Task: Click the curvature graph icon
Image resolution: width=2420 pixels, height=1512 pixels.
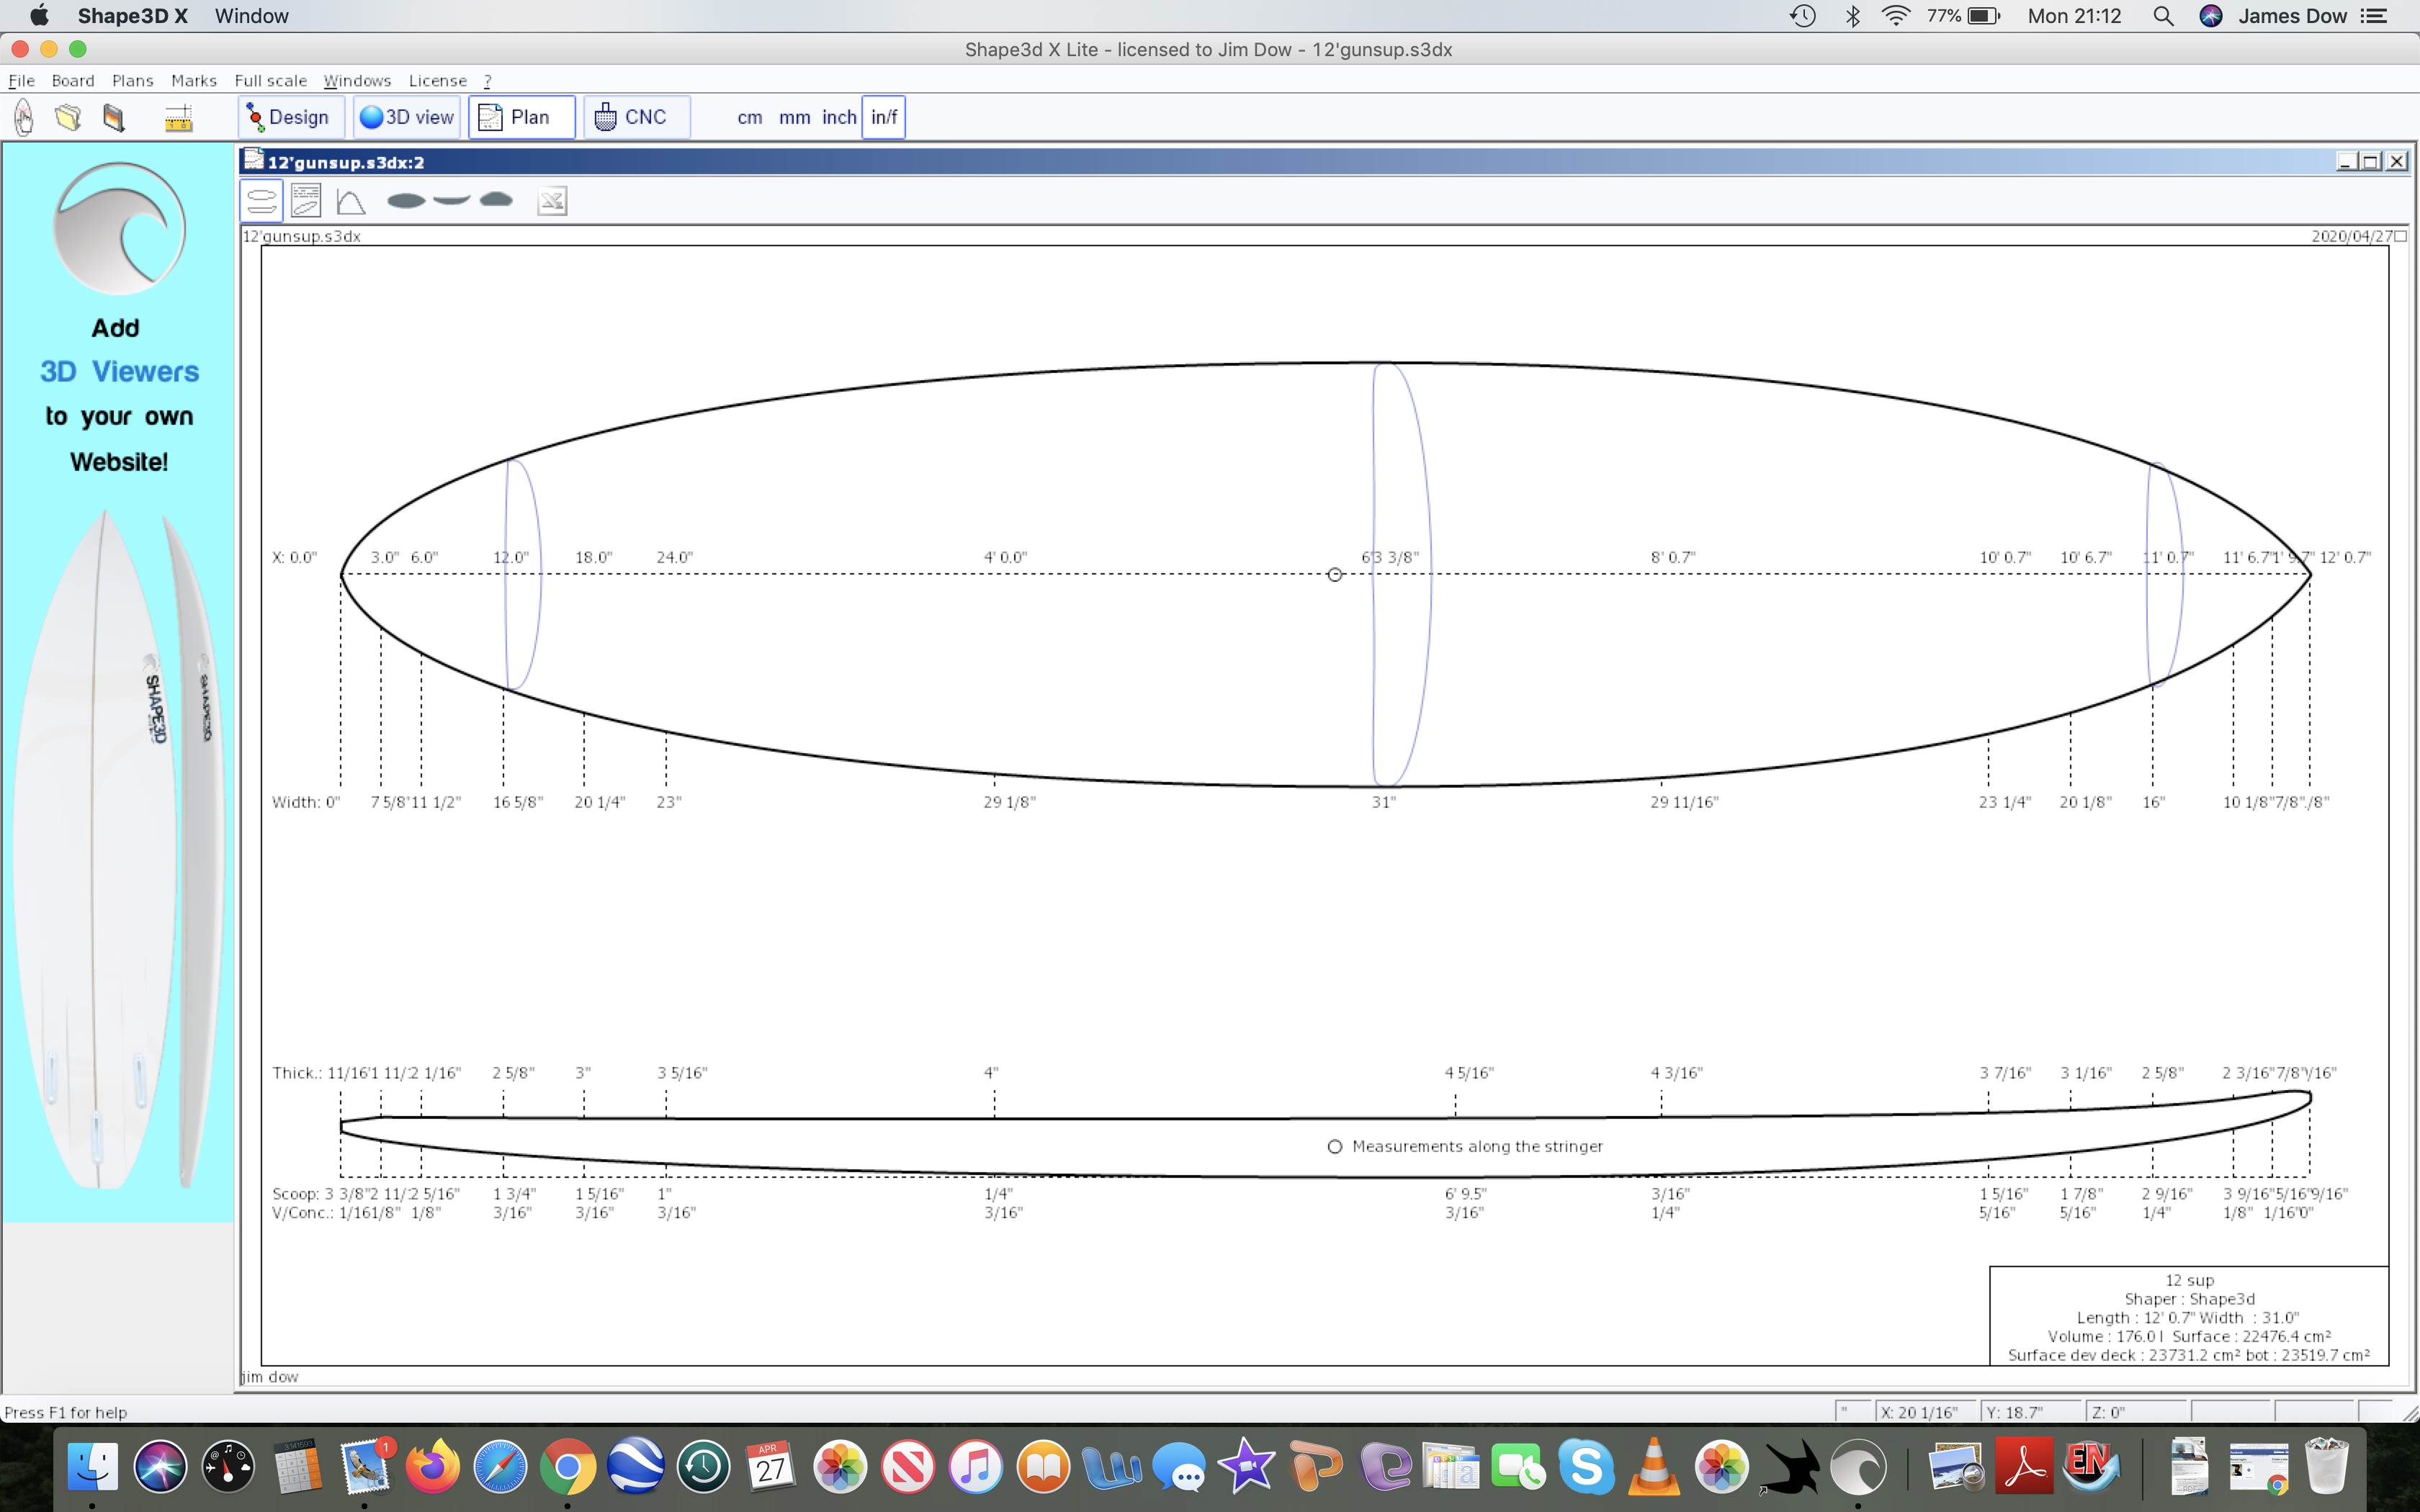Action: point(351,201)
